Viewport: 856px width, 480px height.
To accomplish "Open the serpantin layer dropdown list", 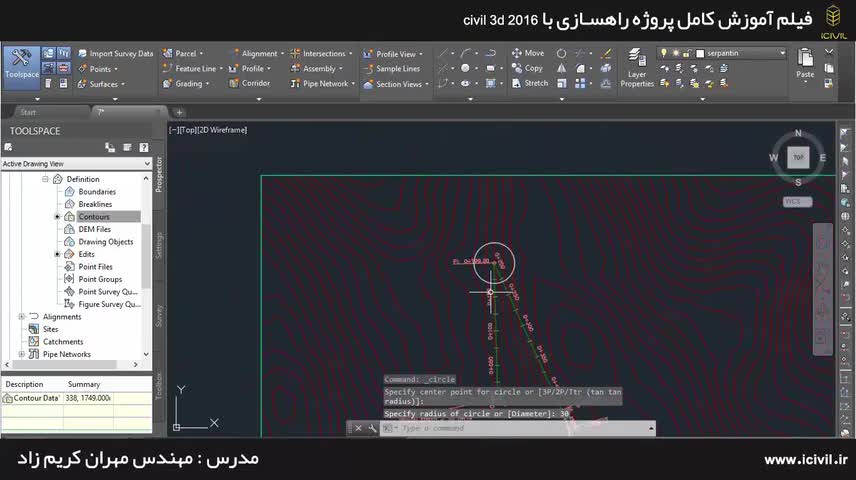I will click(782, 53).
